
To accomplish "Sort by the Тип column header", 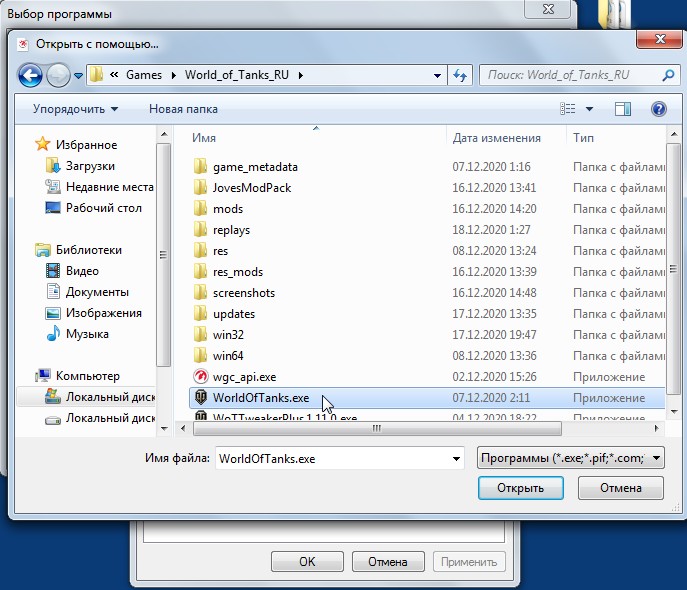I will 583,138.
